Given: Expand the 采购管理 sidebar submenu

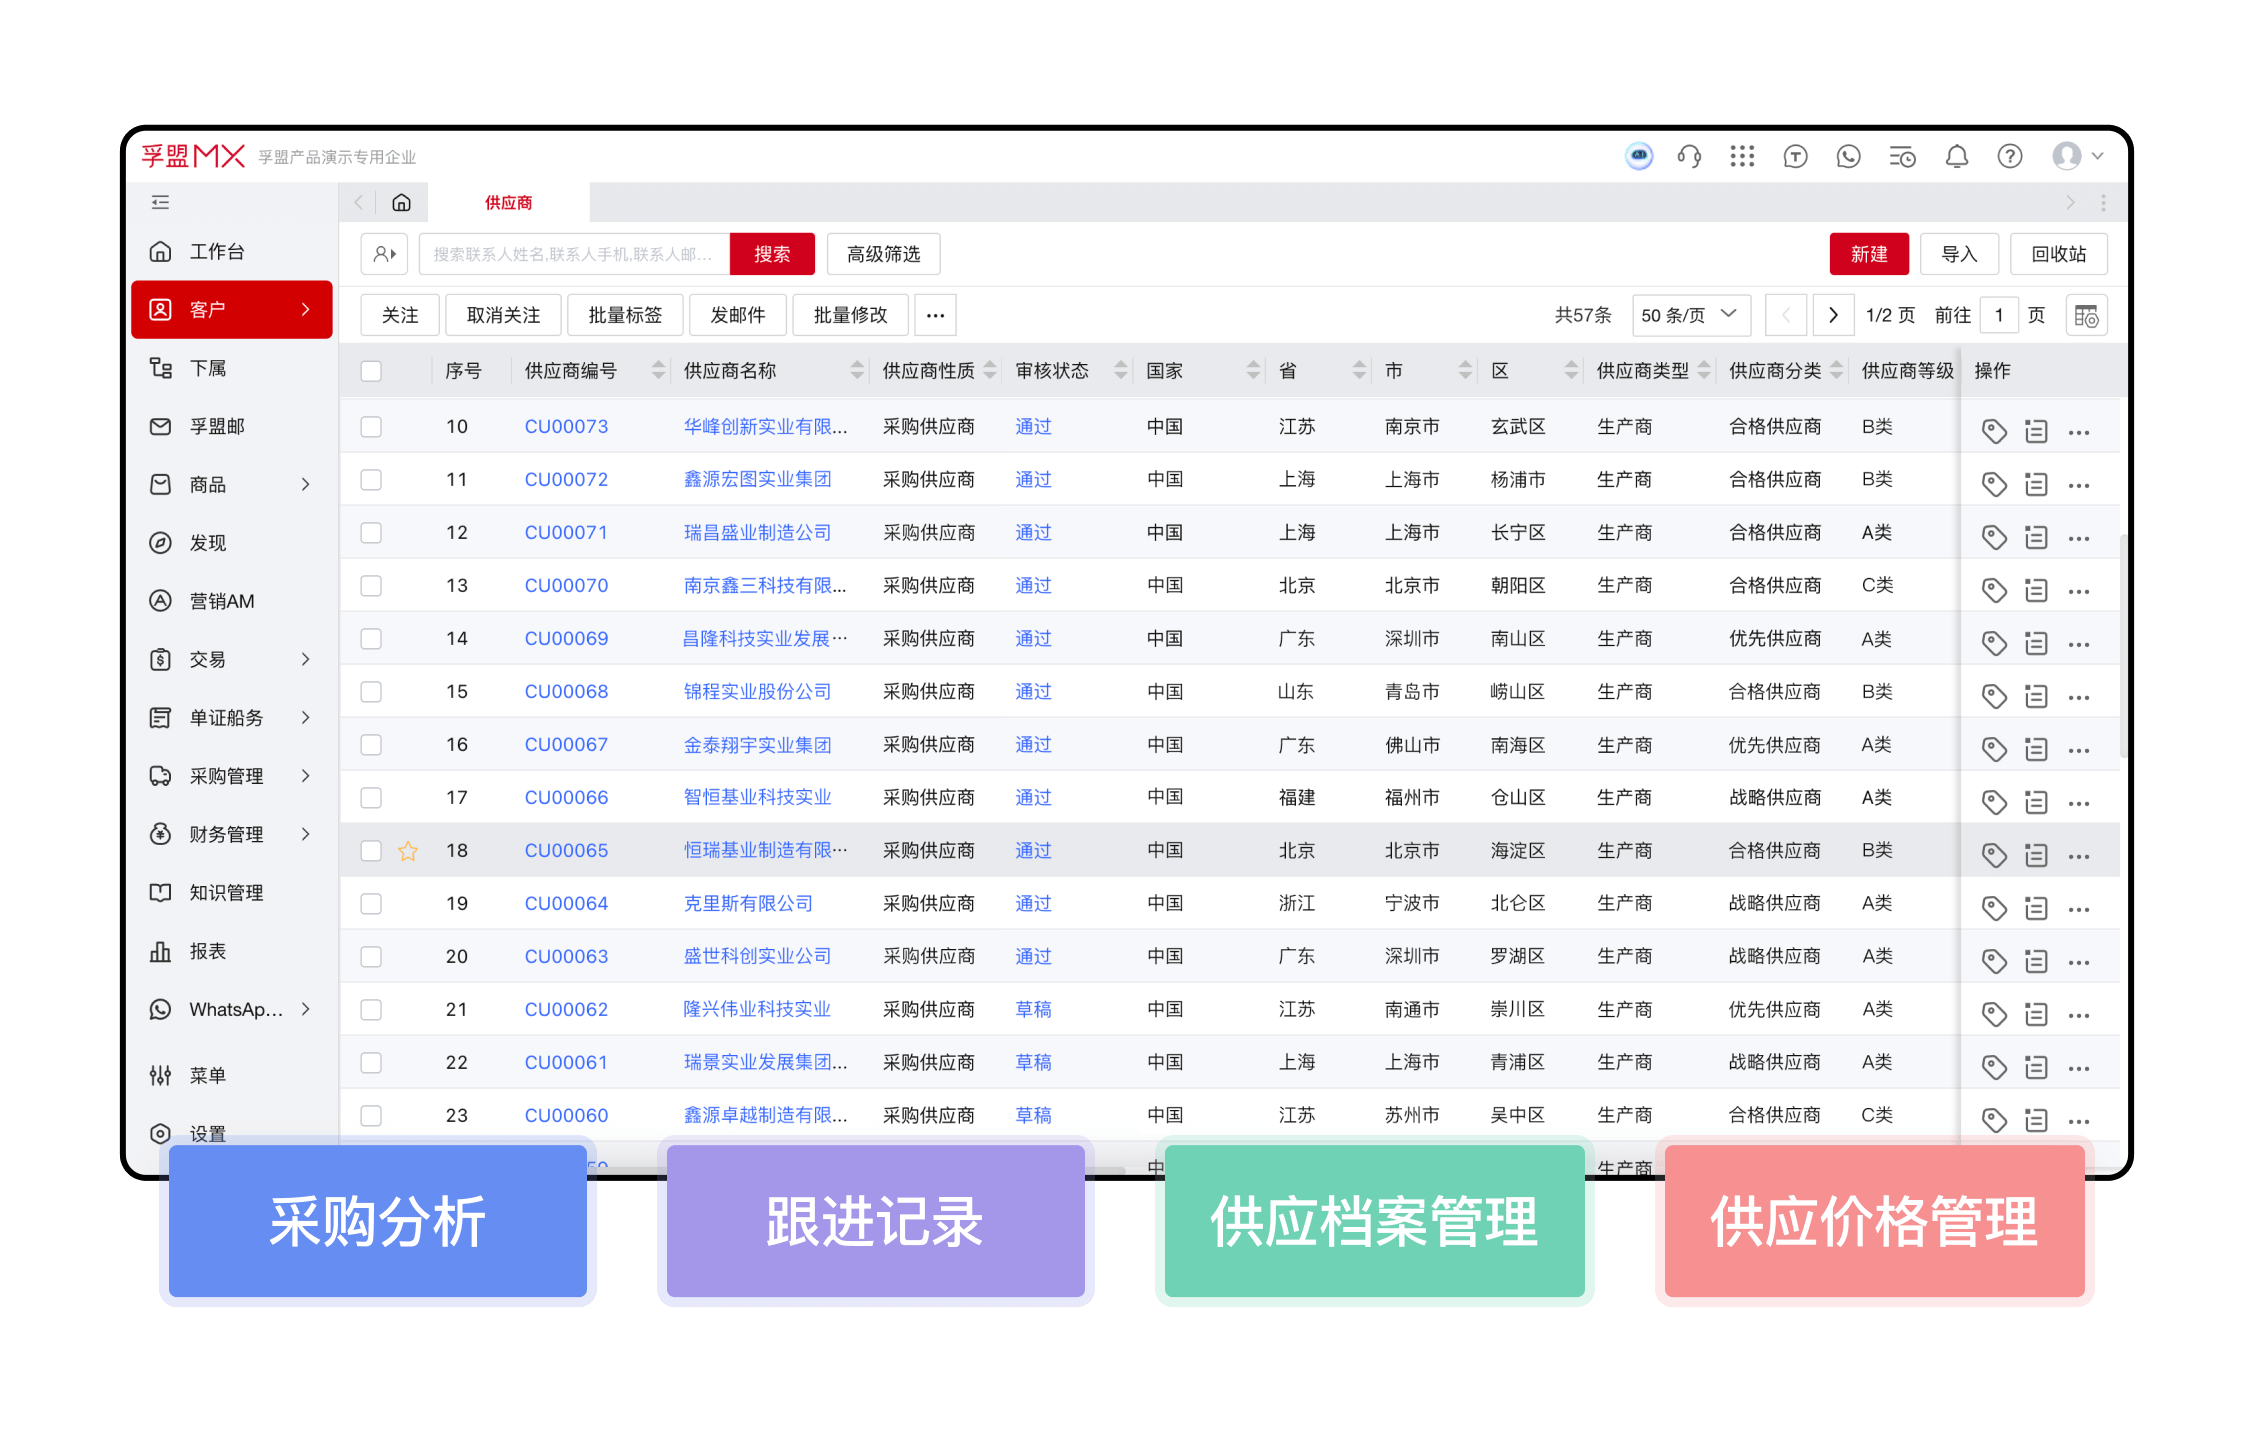Looking at the screenshot, I should (x=224, y=776).
